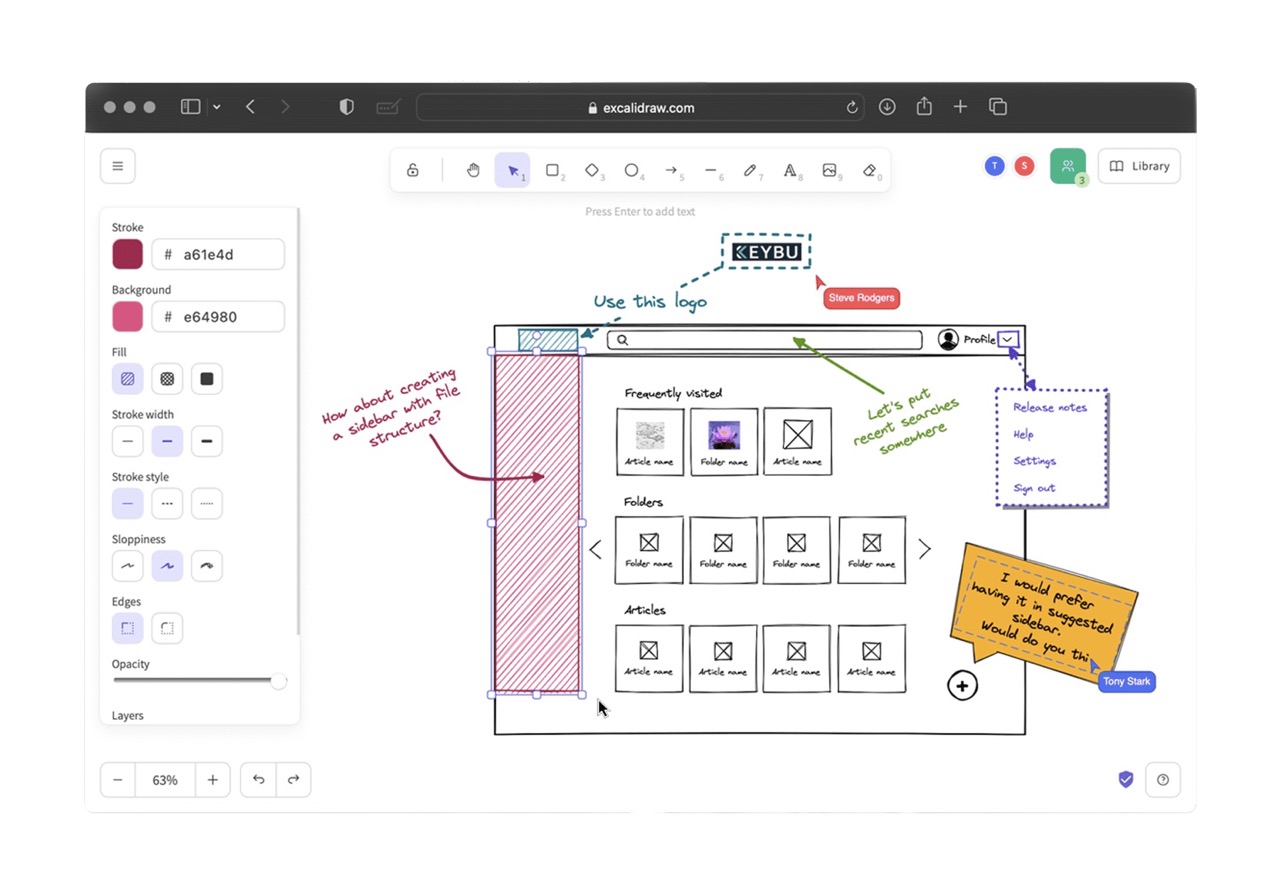Click the KEYBU logo image on canvas
The height and width of the screenshot is (895, 1280).
[767, 252]
